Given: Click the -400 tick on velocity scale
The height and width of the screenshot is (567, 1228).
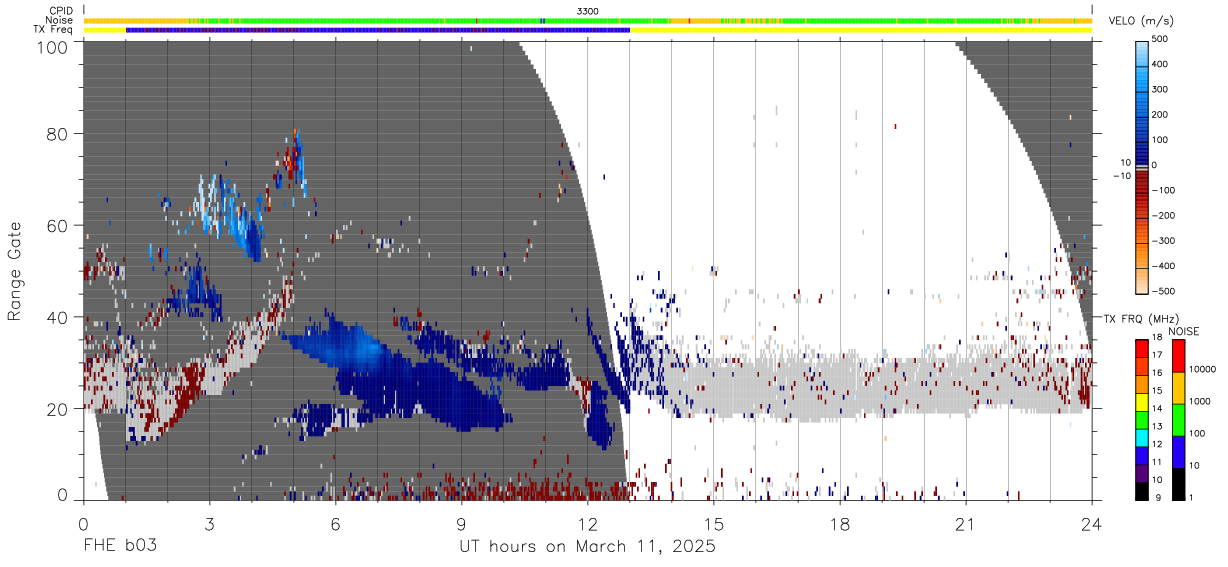Looking at the screenshot, I should (x=1164, y=266).
